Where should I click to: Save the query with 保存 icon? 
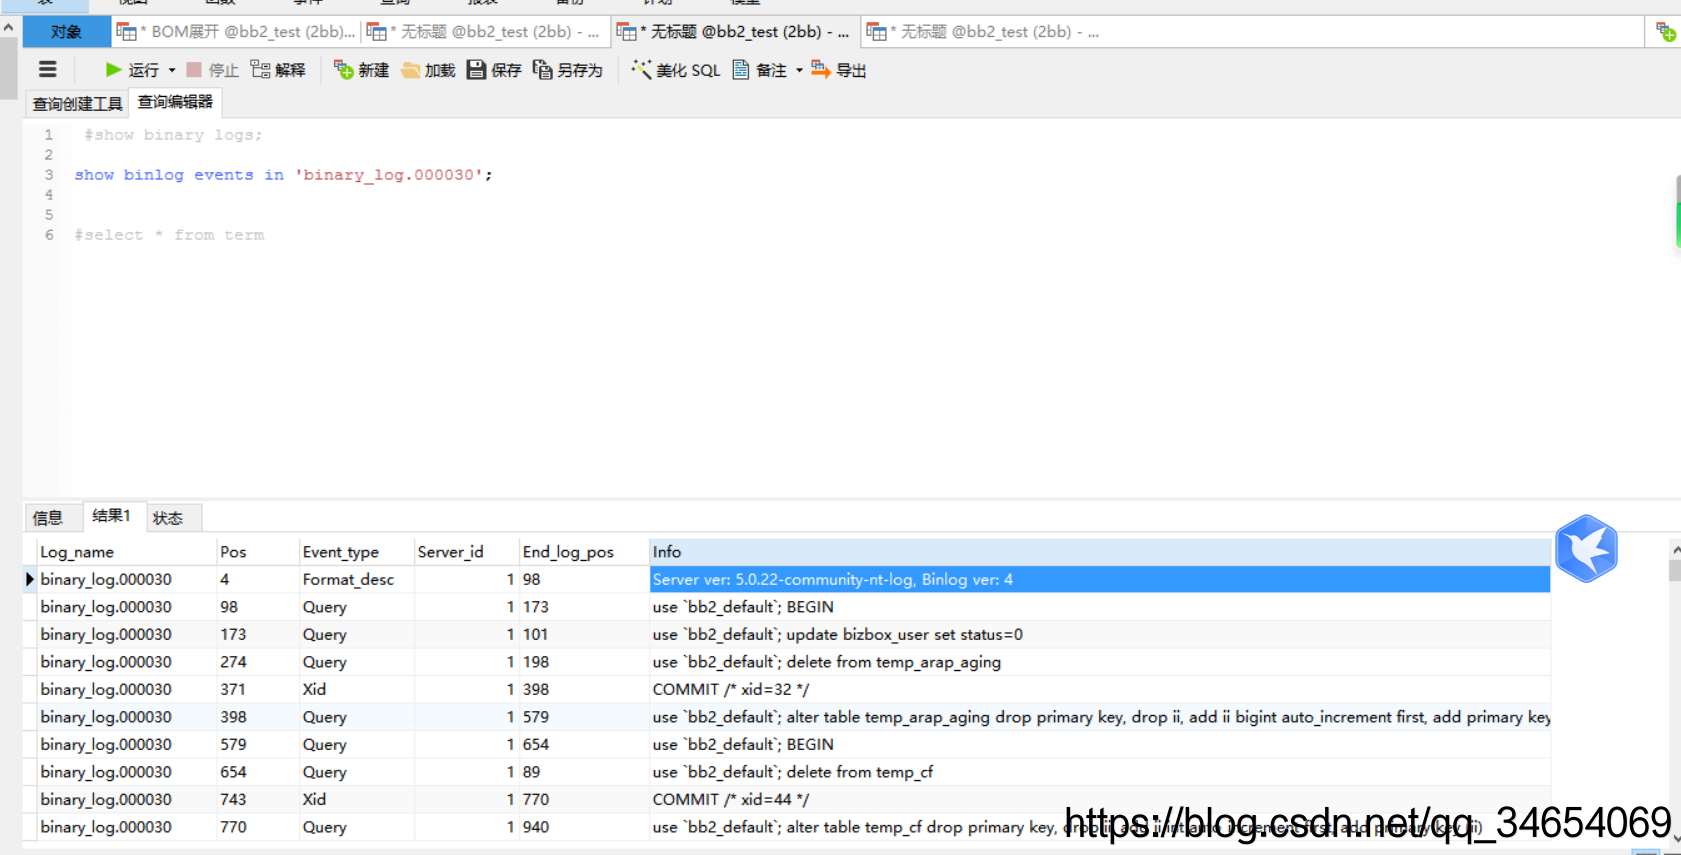(x=477, y=70)
